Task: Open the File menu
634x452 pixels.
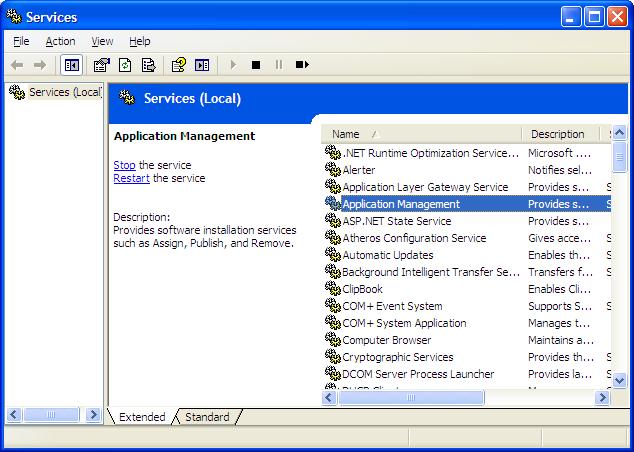Action: [x=21, y=41]
